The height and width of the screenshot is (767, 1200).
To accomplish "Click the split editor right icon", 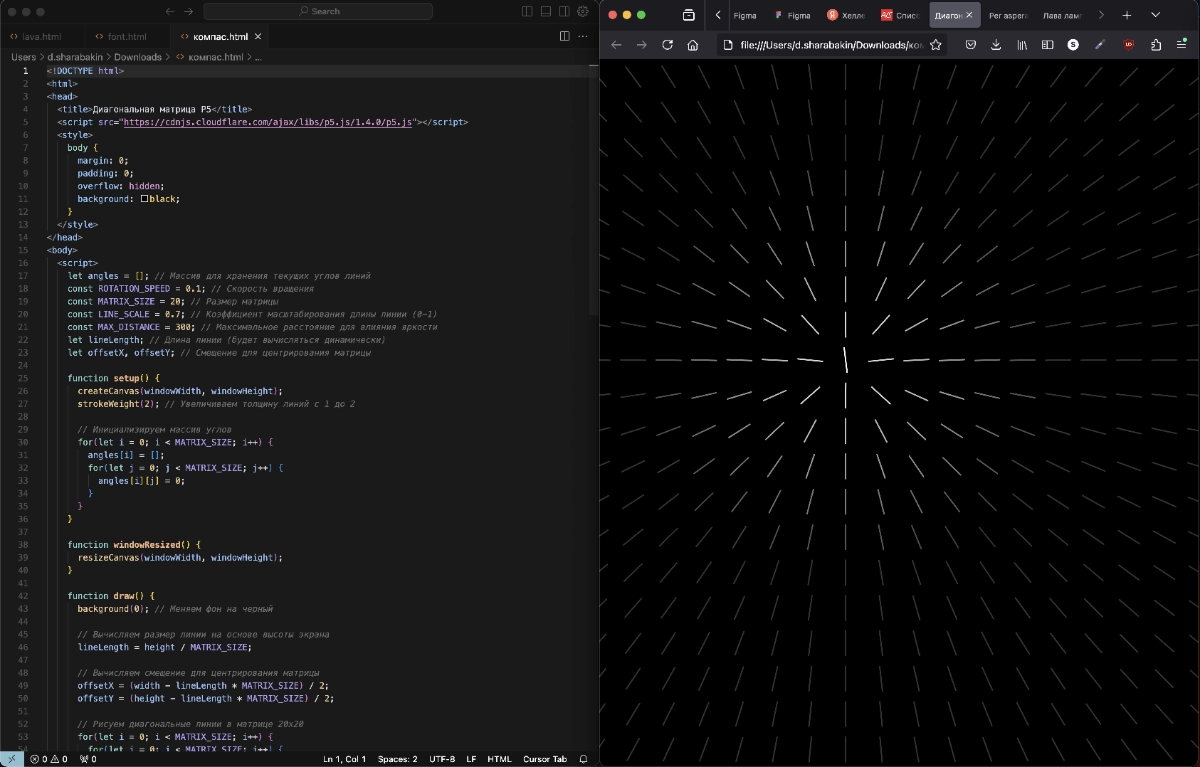I will [564, 36].
